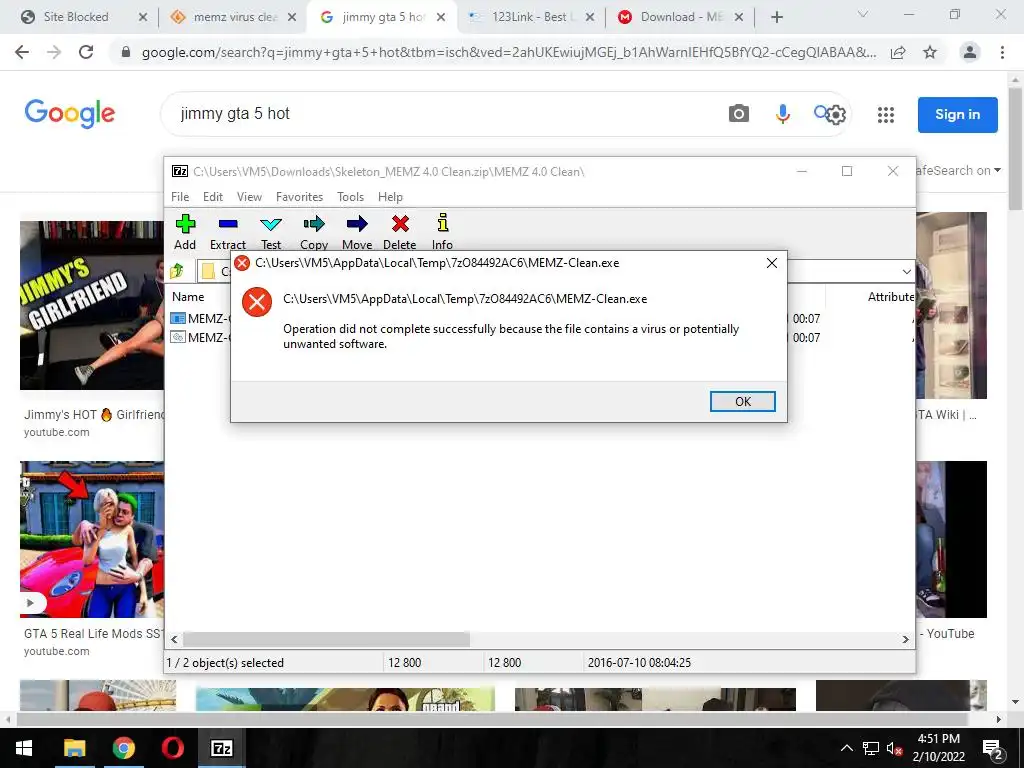
Task: Open the Google apps grid
Action: click(886, 115)
